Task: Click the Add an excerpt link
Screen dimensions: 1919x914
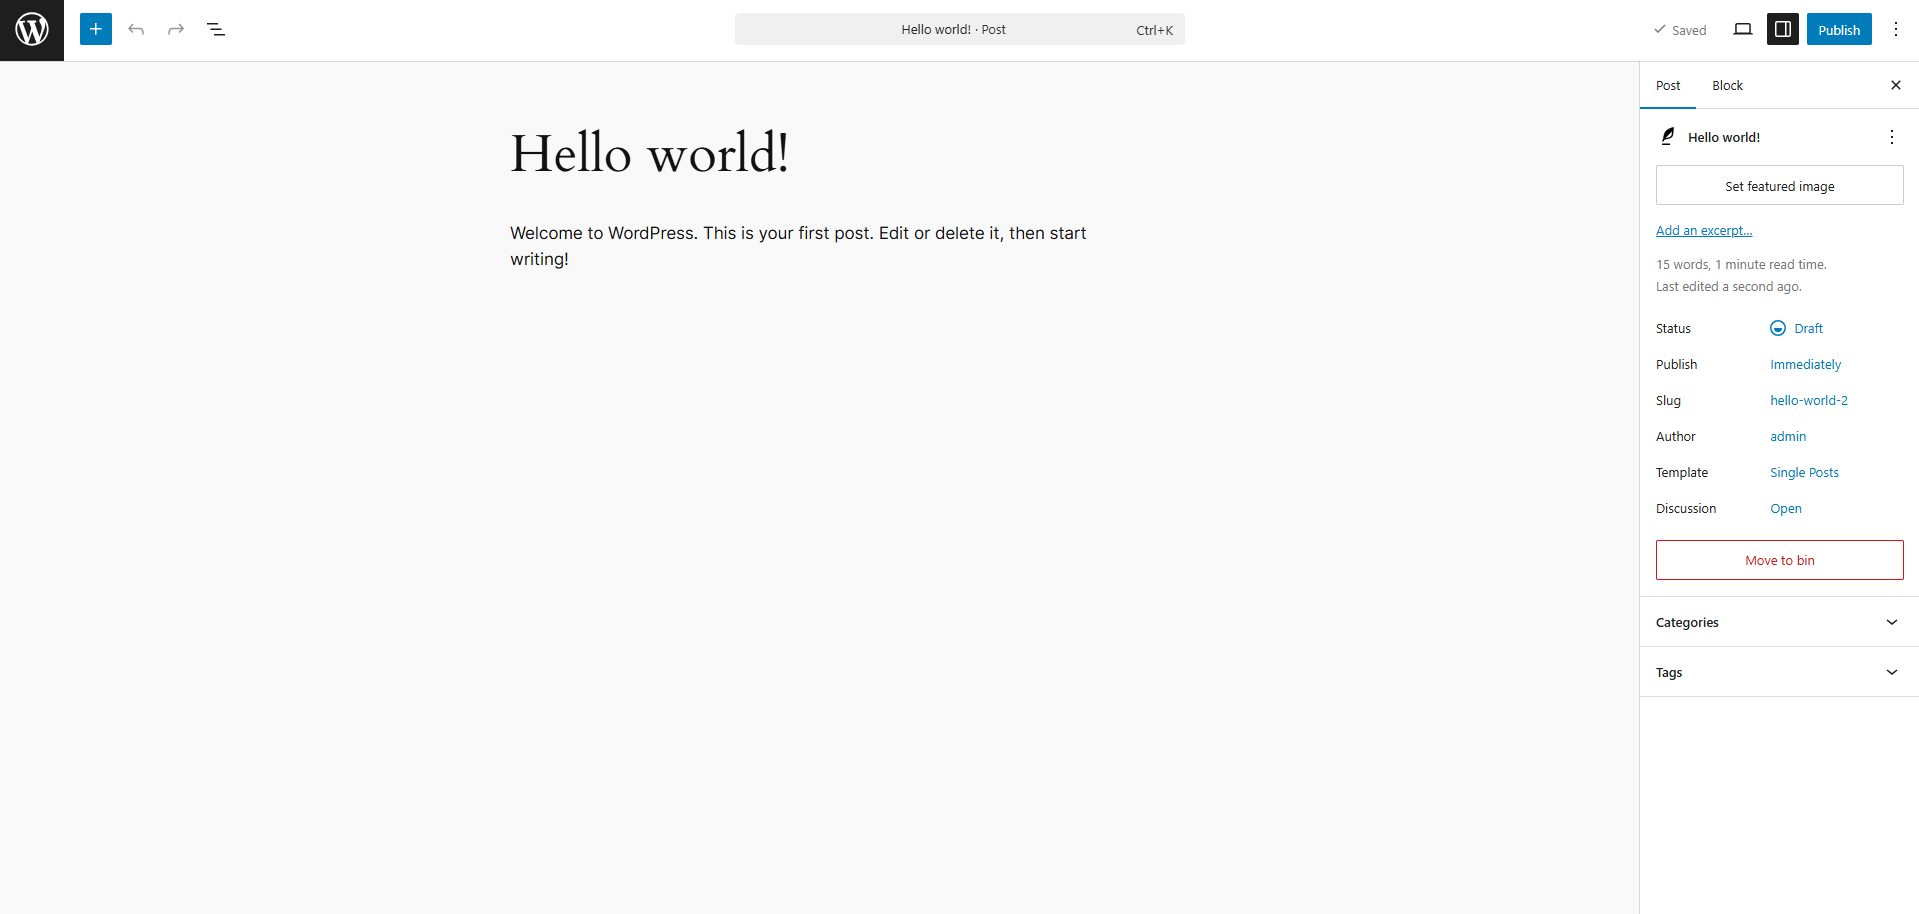Action: coord(1704,230)
